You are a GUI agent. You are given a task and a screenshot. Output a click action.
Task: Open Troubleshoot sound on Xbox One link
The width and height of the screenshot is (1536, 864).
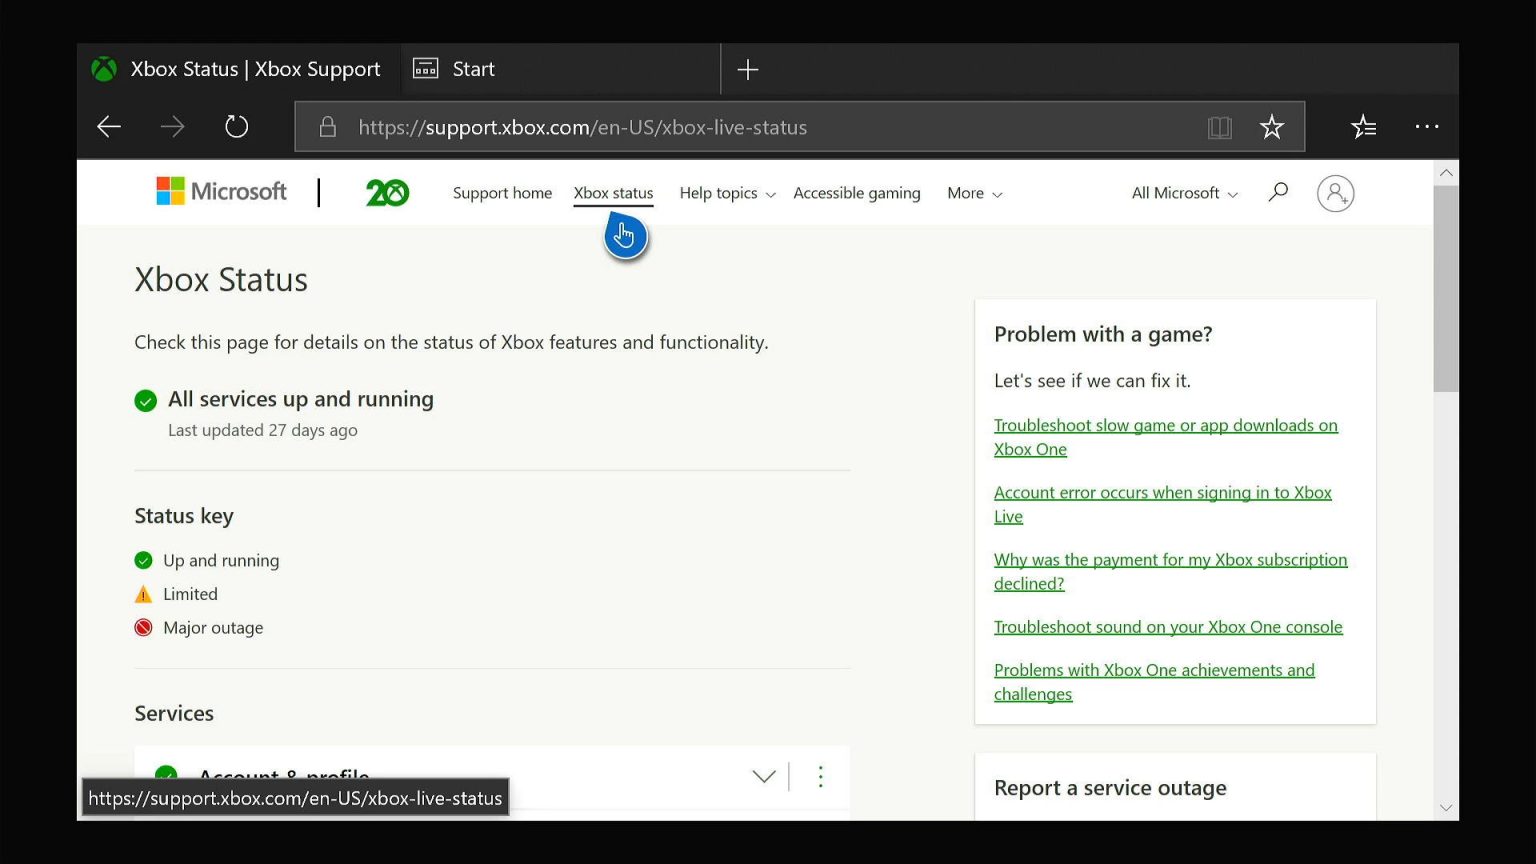[x=1167, y=627]
